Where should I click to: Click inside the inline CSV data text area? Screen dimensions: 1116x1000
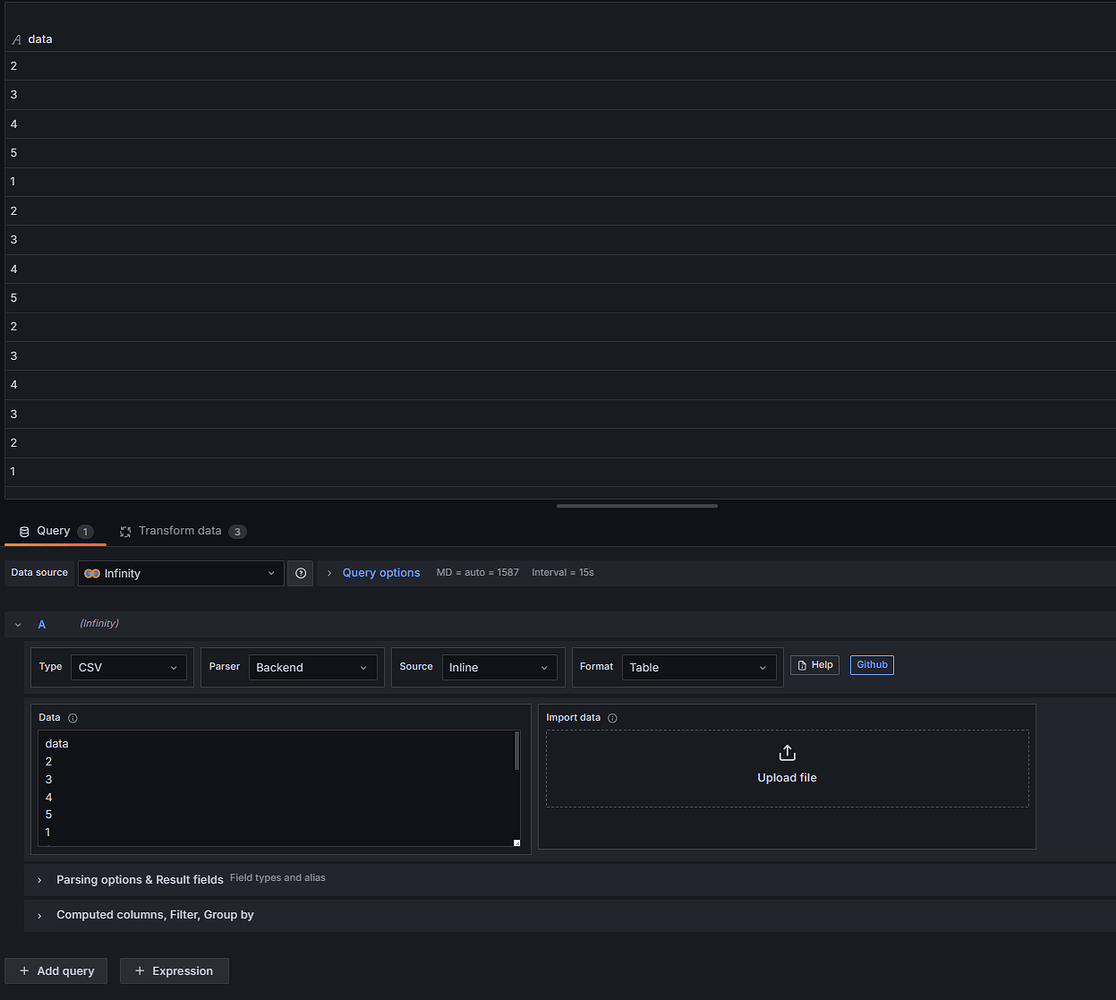pyautogui.click(x=270, y=790)
